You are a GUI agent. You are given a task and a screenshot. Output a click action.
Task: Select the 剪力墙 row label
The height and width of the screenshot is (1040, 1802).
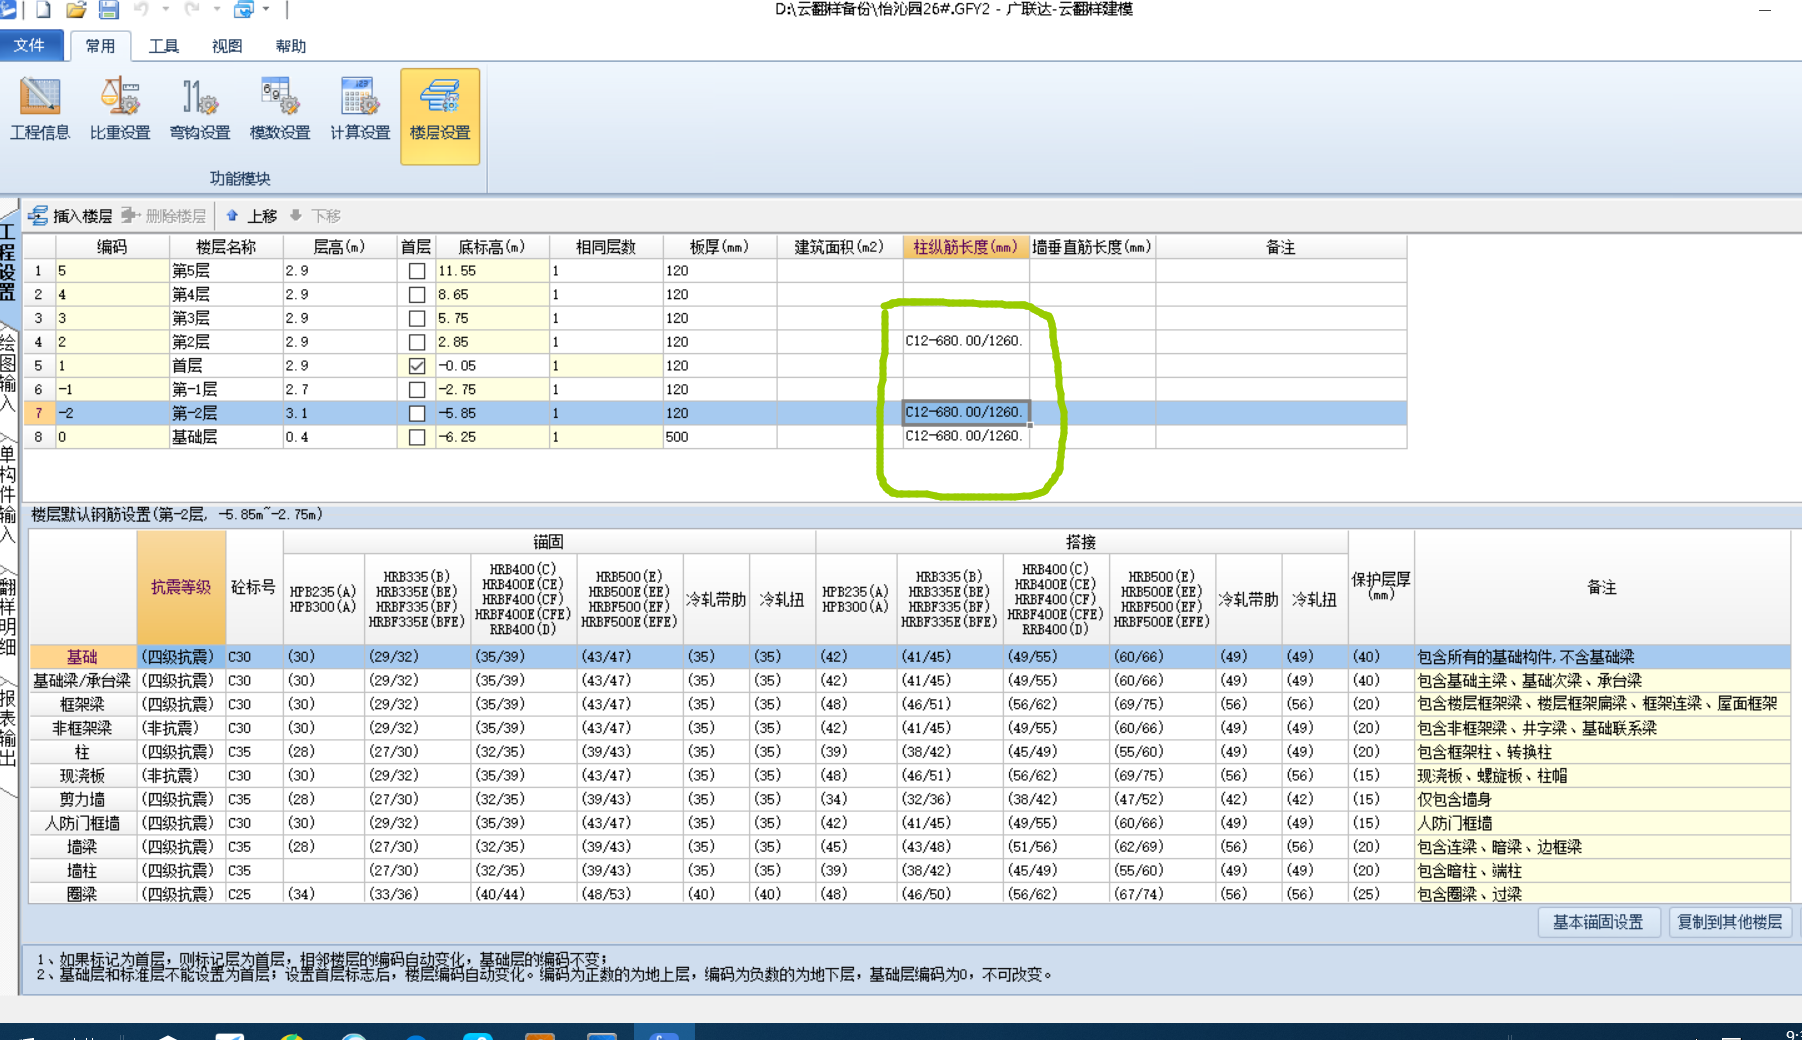[x=82, y=799]
